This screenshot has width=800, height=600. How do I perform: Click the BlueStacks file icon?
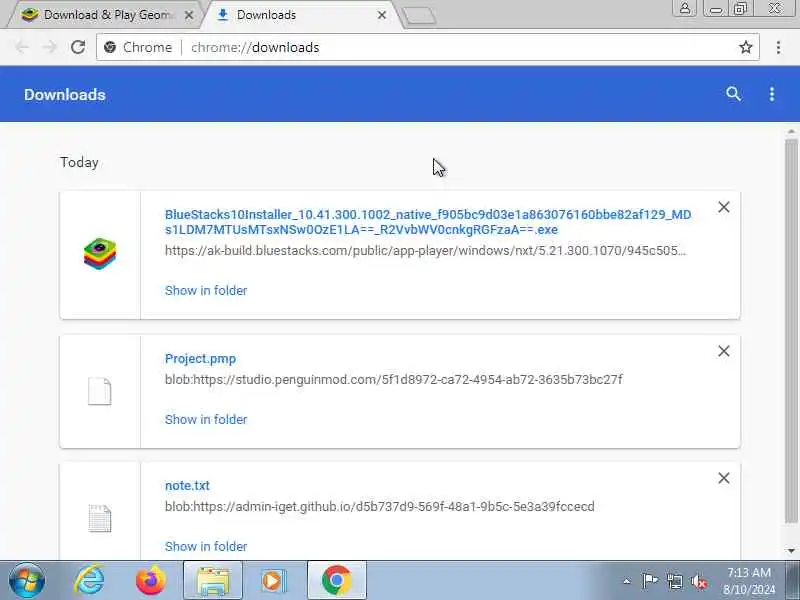pyautogui.click(x=100, y=254)
